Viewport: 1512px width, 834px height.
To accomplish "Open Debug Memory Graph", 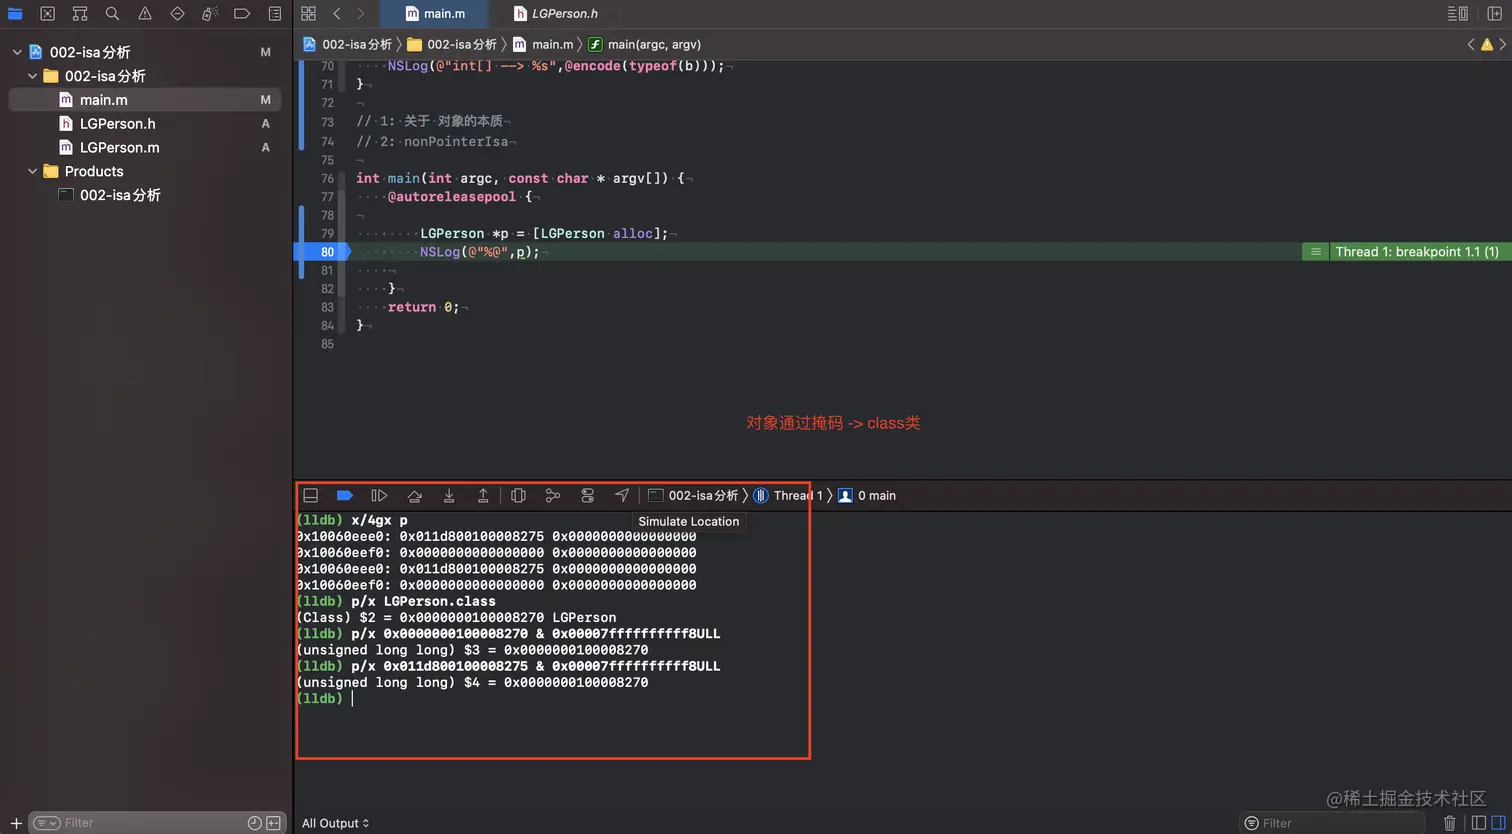I will coord(552,495).
